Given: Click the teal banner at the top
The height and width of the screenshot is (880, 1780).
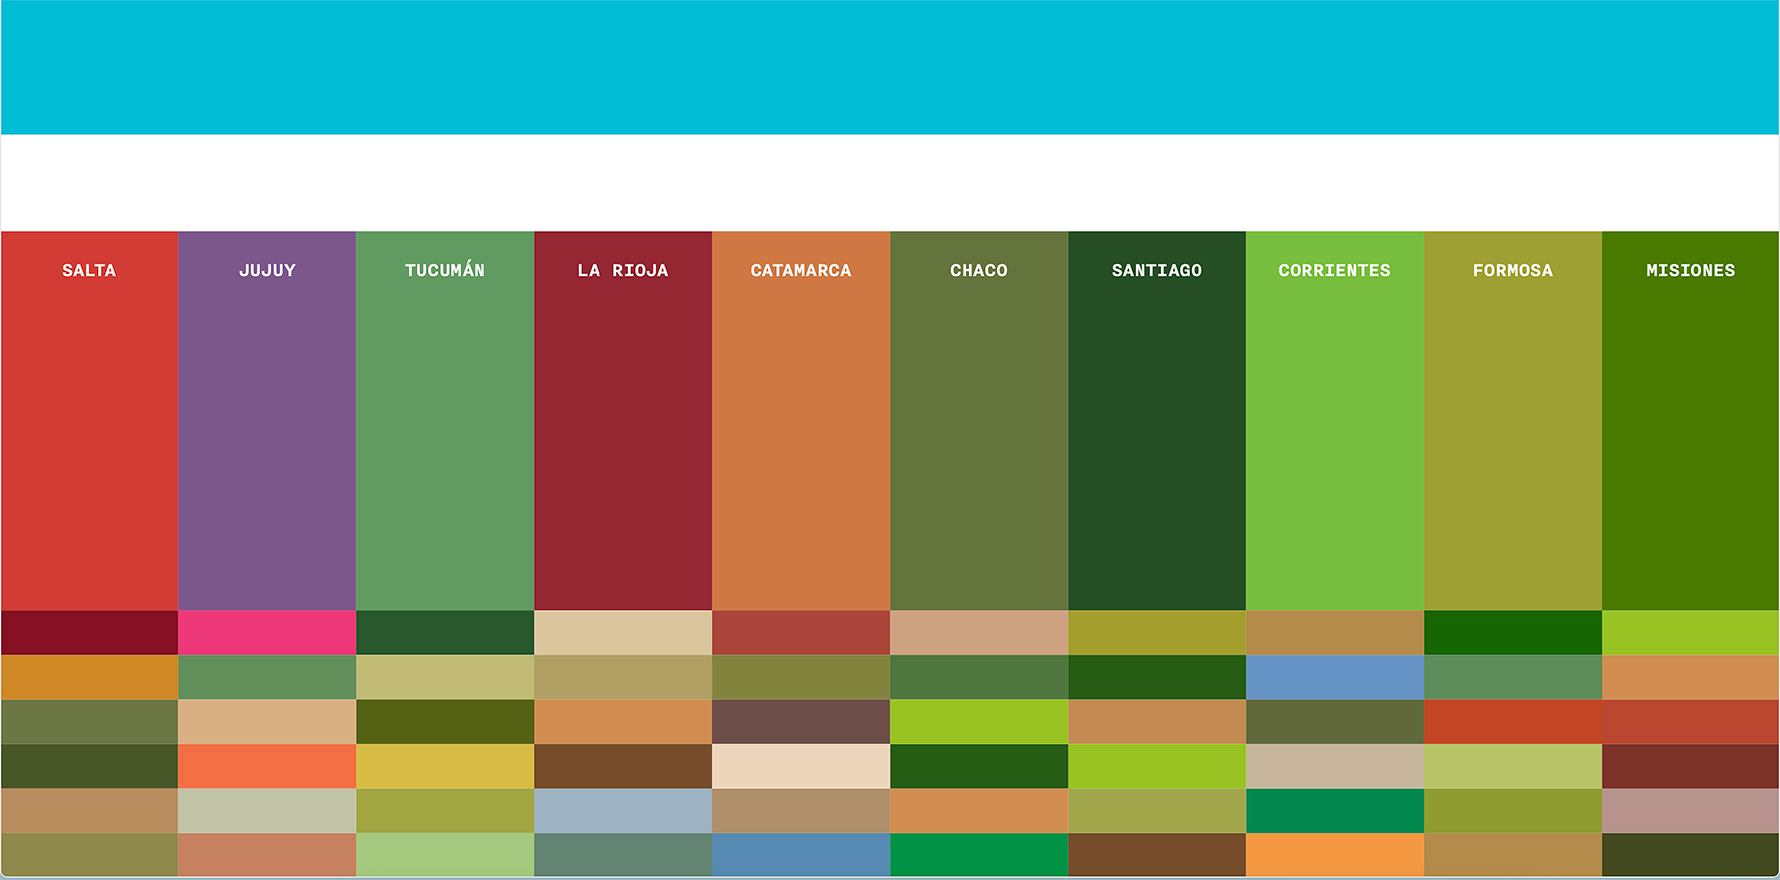Looking at the screenshot, I should 890,67.
